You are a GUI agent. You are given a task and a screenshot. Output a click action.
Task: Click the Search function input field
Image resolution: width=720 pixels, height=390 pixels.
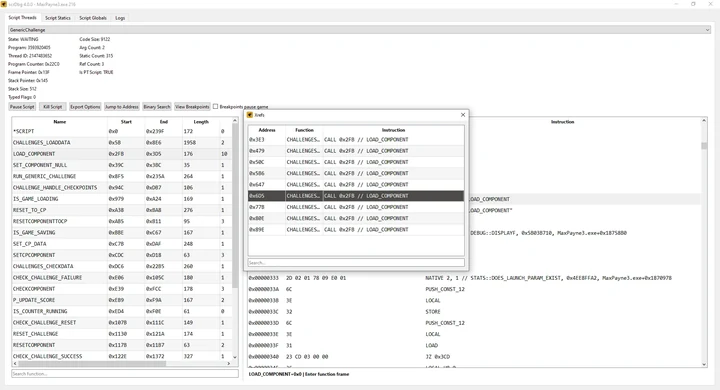click(x=124, y=374)
